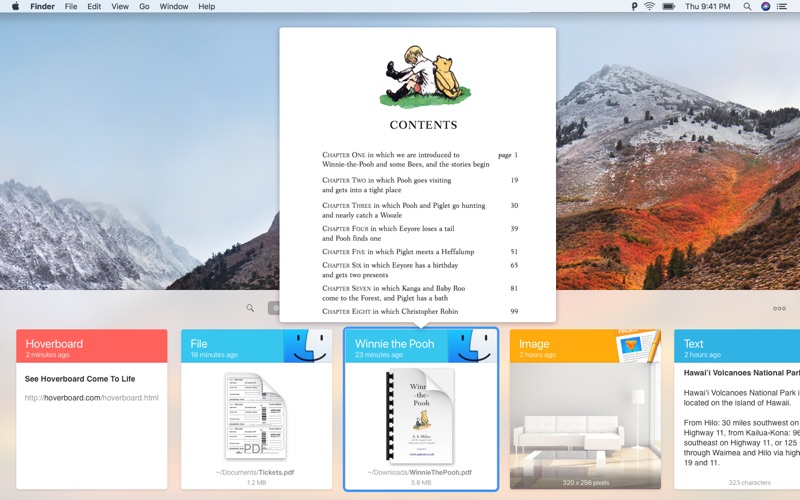Click the Hoverboard card red header
The width and height of the screenshot is (800, 500).
(x=92, y=346)
